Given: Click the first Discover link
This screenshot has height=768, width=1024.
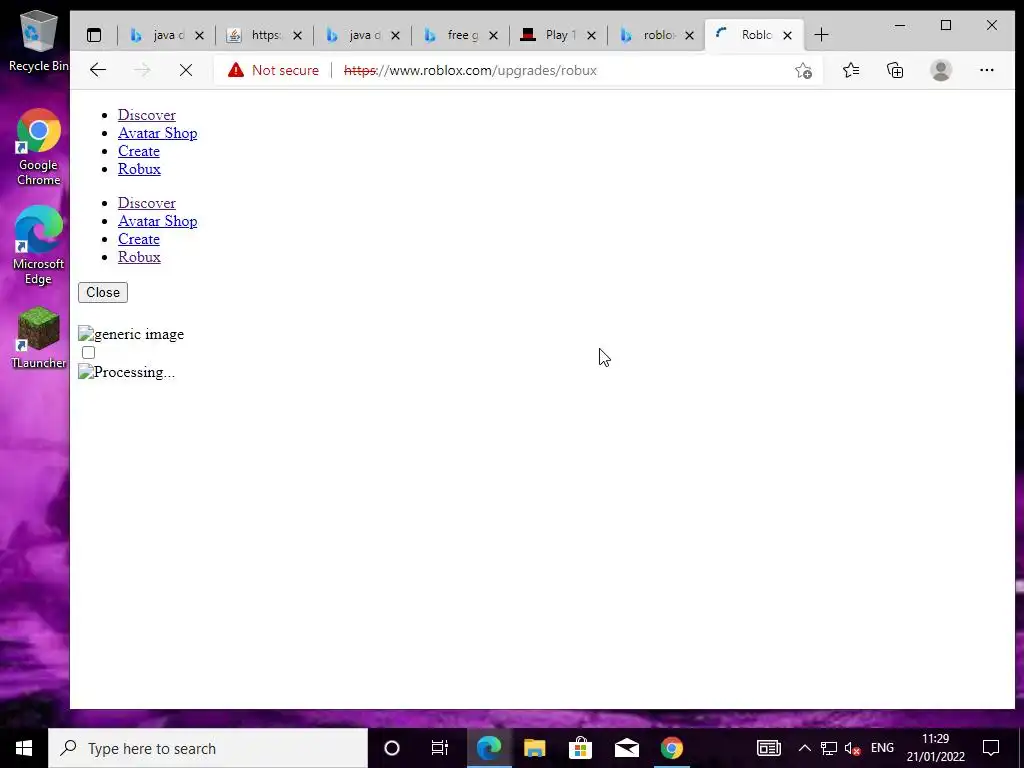Looking at the screenshot, I should [147, 115].
